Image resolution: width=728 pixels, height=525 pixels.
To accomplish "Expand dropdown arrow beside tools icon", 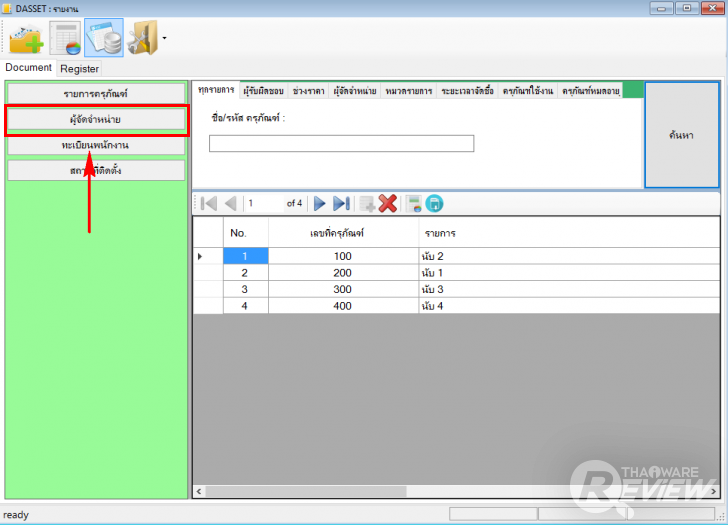I will 164,38.
